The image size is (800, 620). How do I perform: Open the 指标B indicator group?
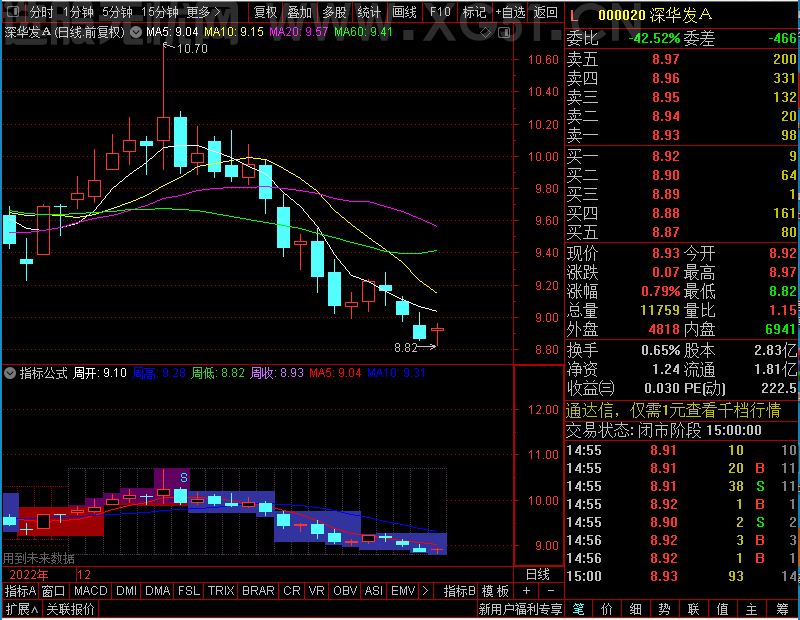459,591
